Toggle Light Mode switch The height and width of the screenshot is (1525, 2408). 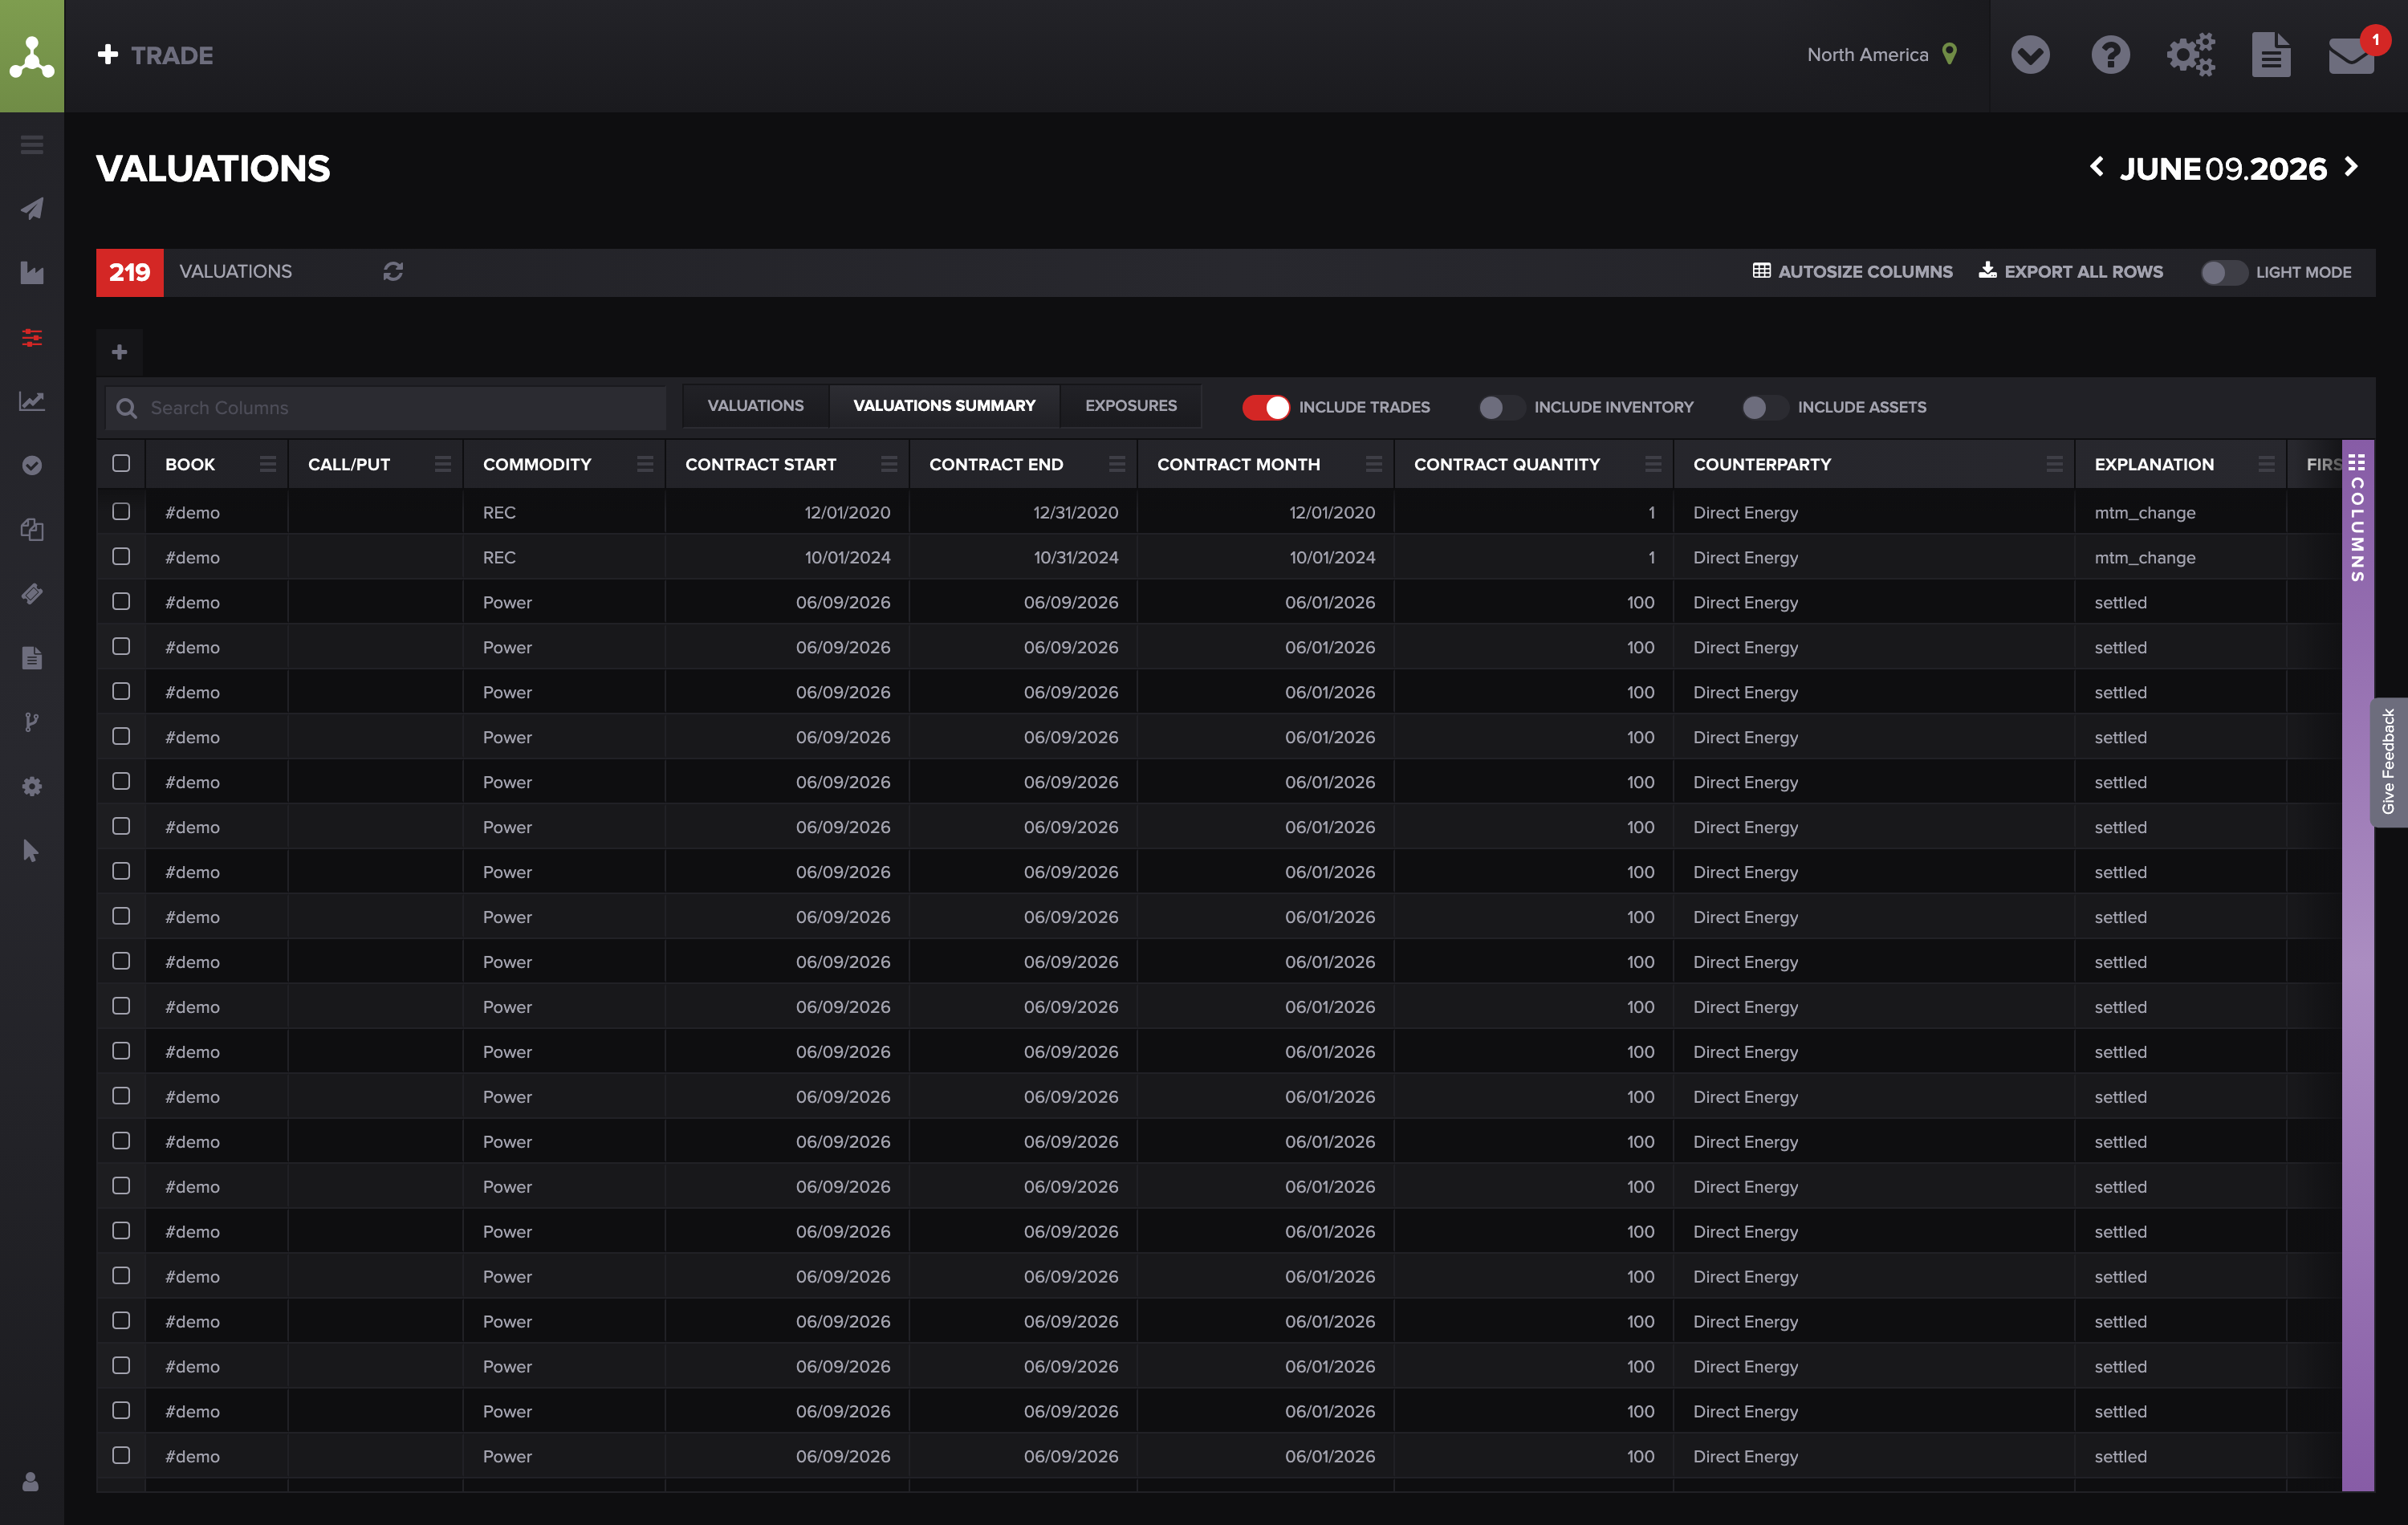click(2223, 272)
